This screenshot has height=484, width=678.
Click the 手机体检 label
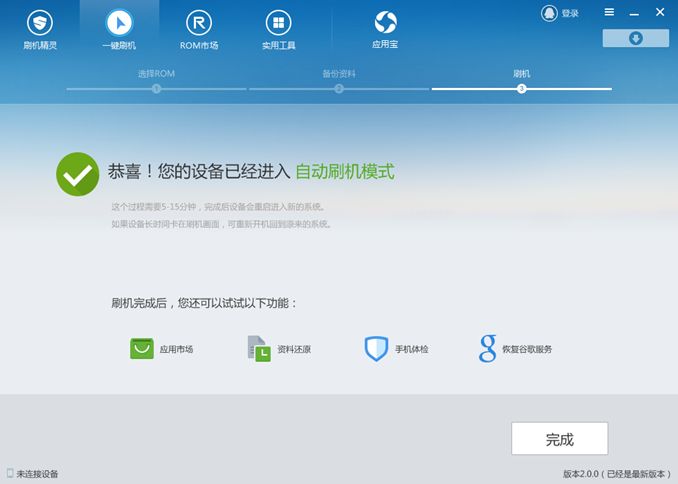point(412,349)
